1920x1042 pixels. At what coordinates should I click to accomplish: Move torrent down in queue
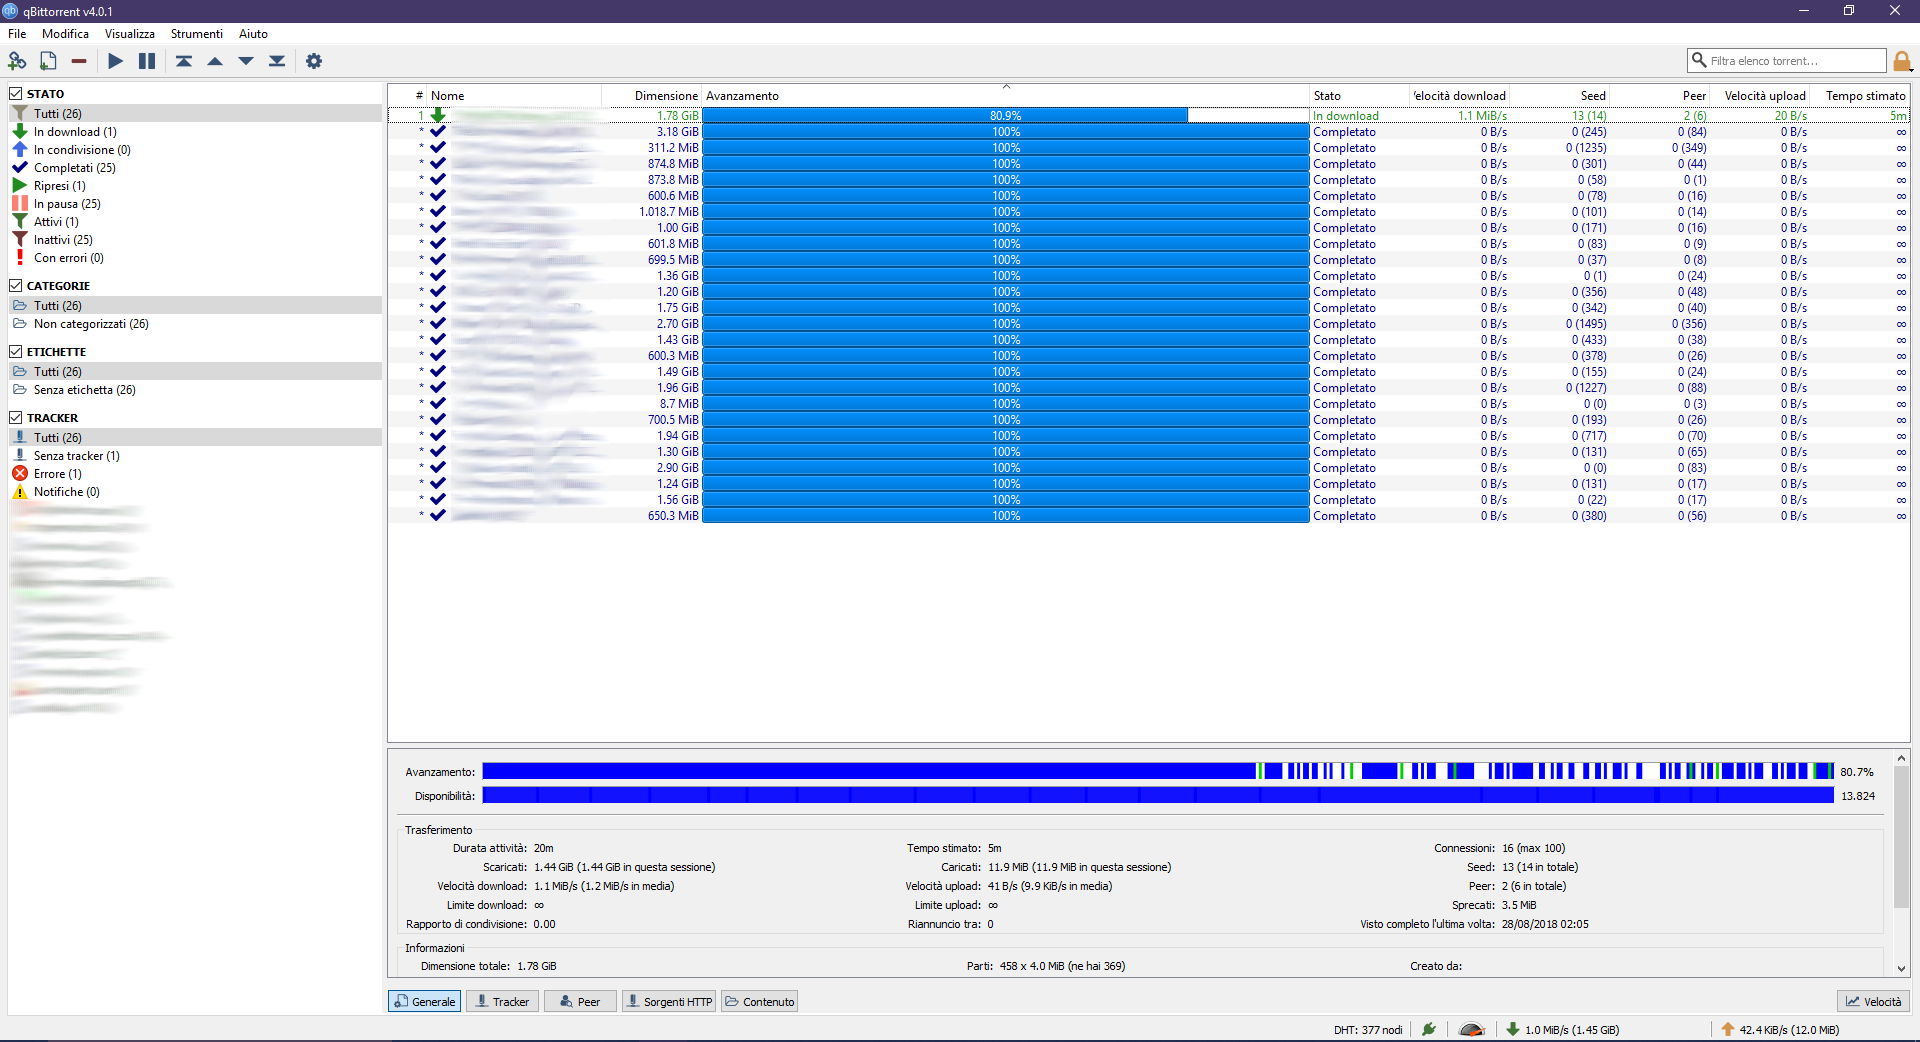(246, 61)
